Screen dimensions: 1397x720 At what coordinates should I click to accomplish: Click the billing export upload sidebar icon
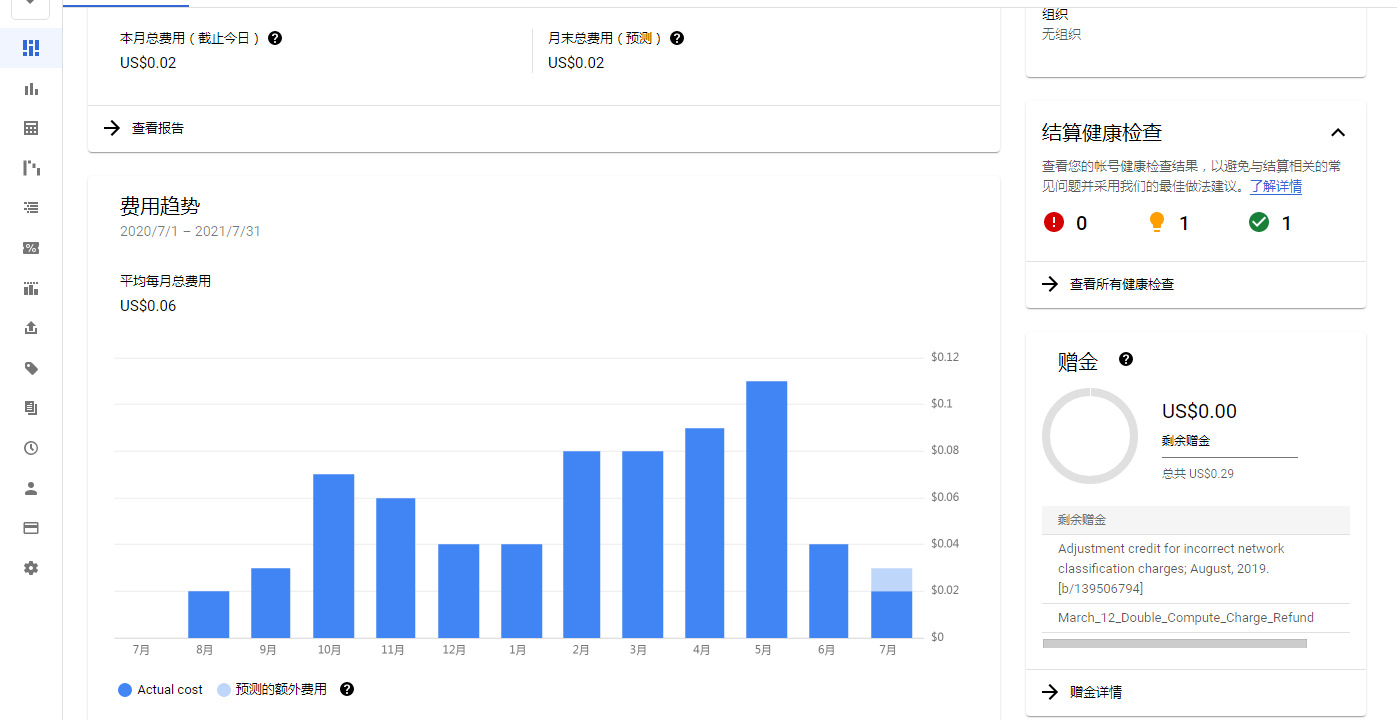pos(31,328)
